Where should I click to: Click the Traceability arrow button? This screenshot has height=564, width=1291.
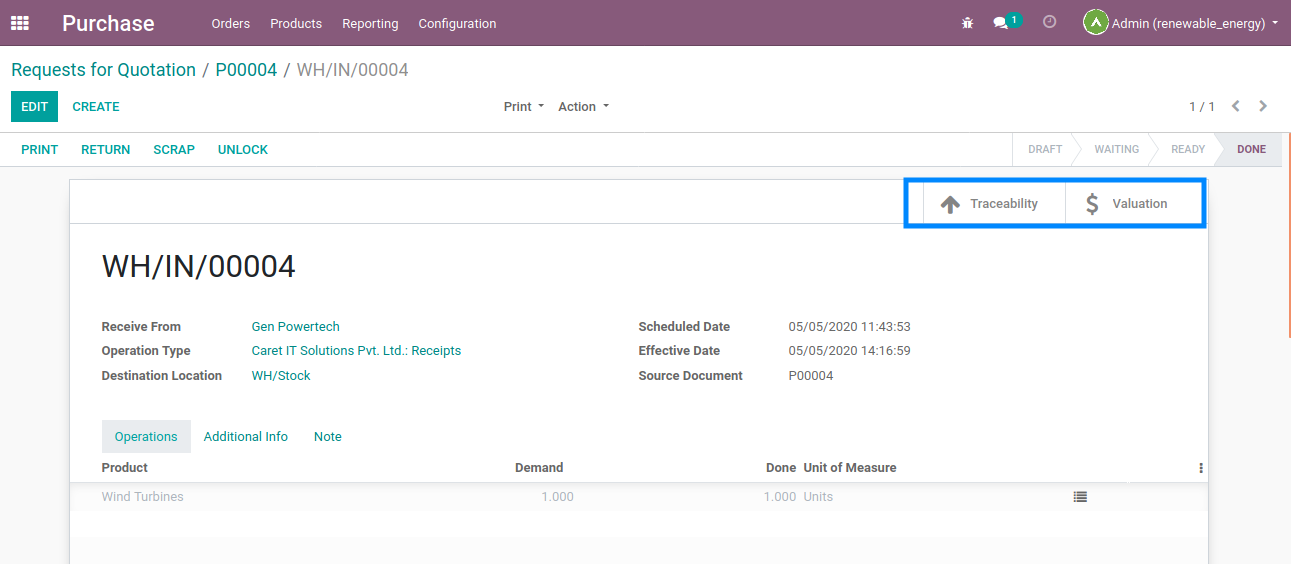988,204
